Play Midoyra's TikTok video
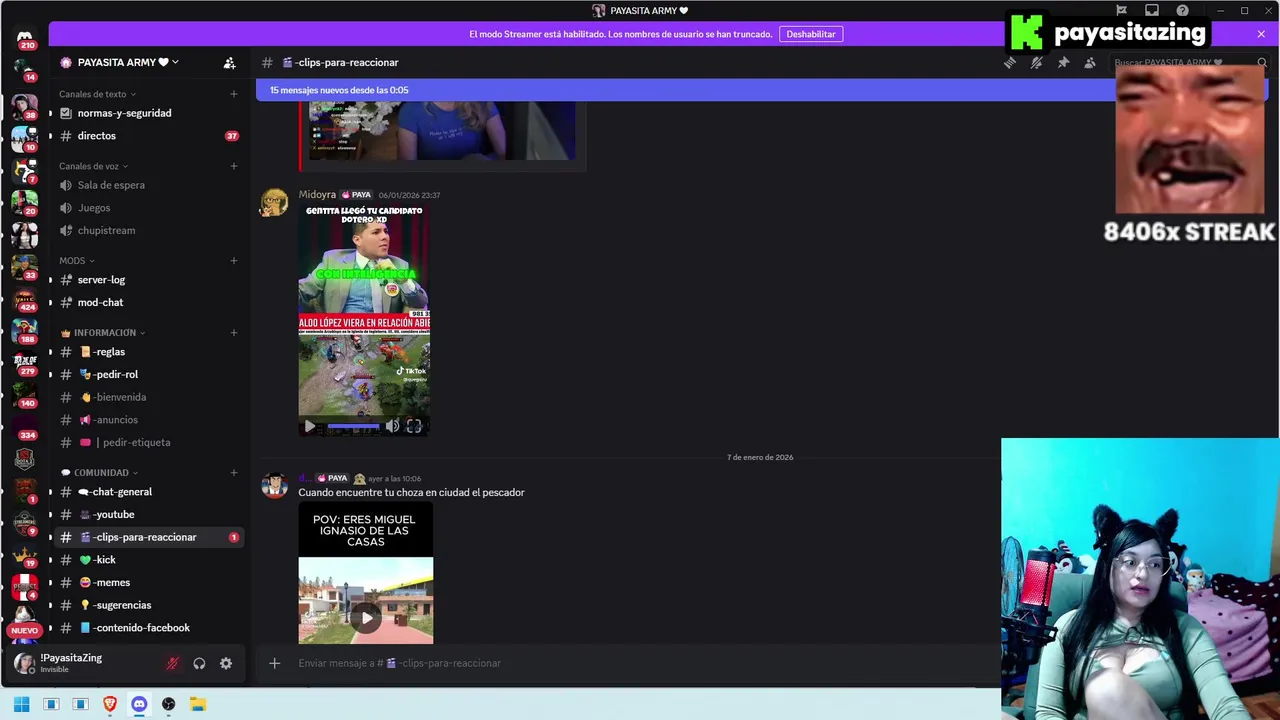 [309, 426]
